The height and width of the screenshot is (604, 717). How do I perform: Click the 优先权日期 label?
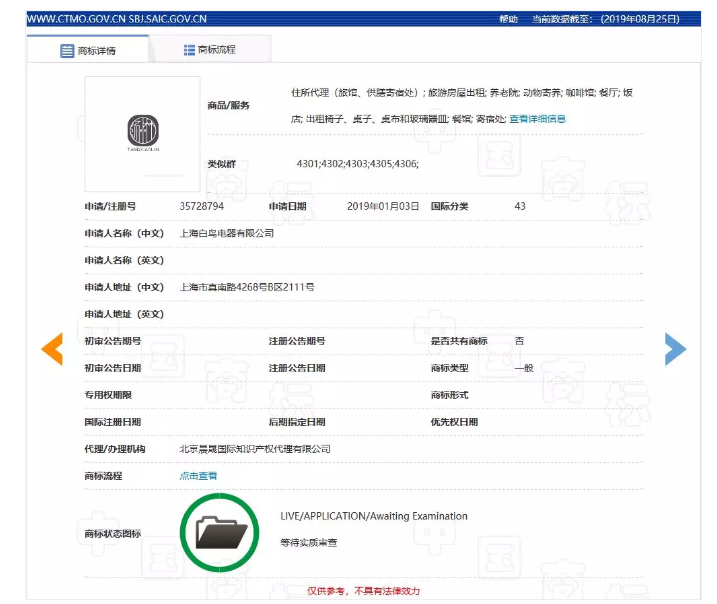[x=454, y=422]
